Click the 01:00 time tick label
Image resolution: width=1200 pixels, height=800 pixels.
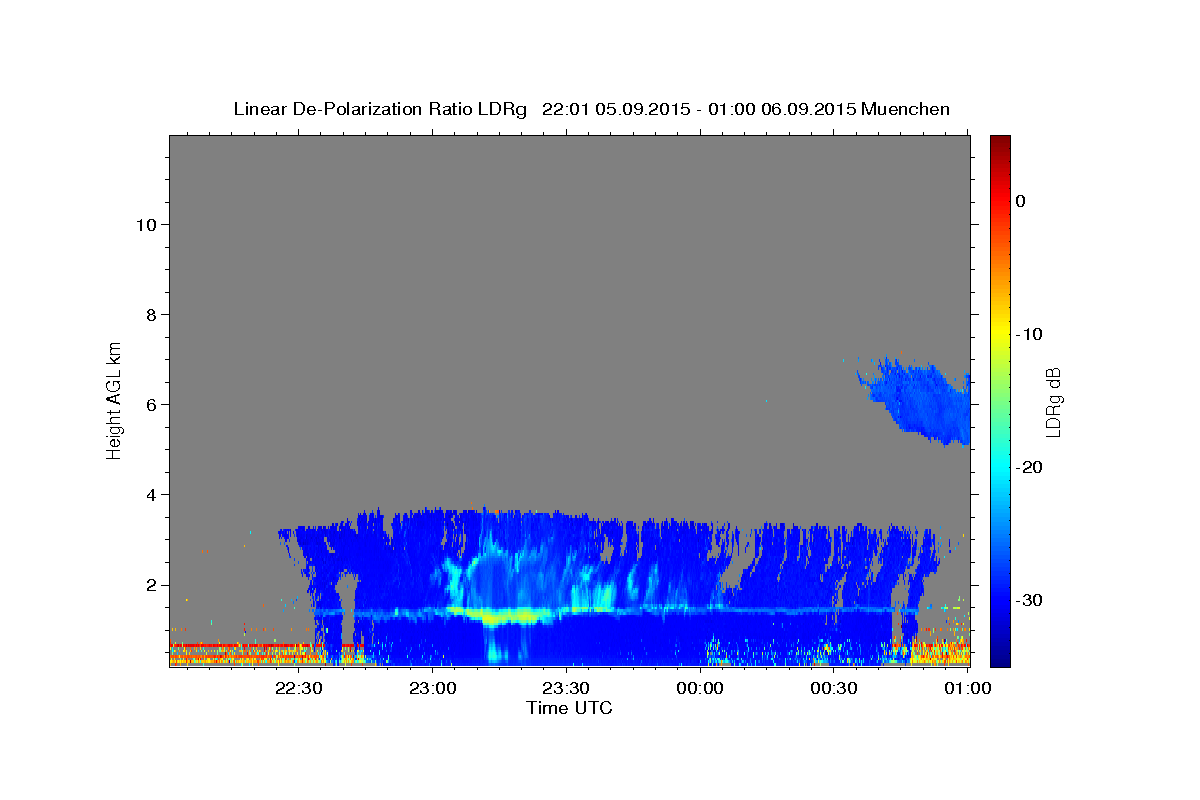(968, 689)
